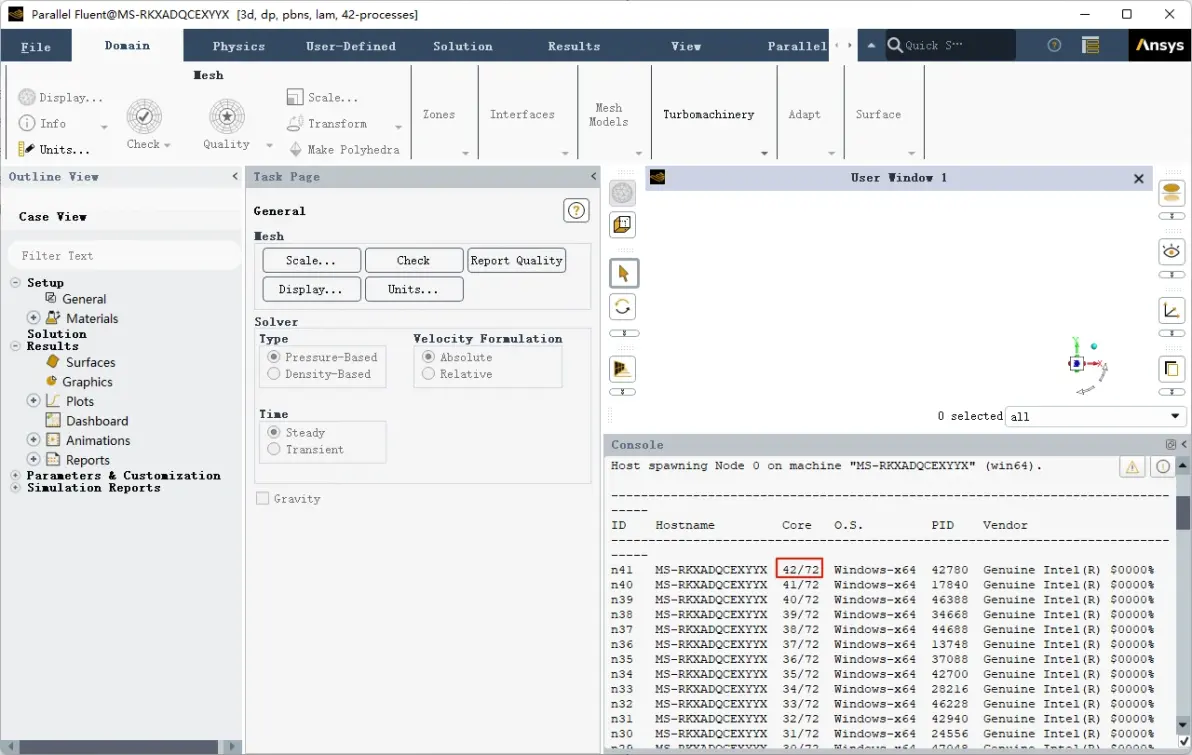The height and width of the screenshot is (755, 1192).
Task: Click the help question mark in General task page
Action: 576,211
